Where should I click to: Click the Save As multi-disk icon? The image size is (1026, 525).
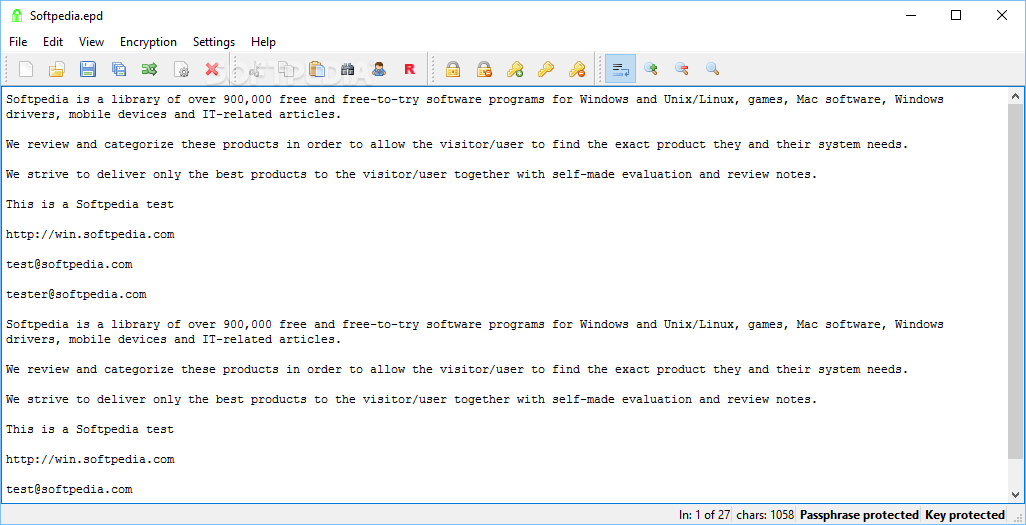(x=118, y=69)
